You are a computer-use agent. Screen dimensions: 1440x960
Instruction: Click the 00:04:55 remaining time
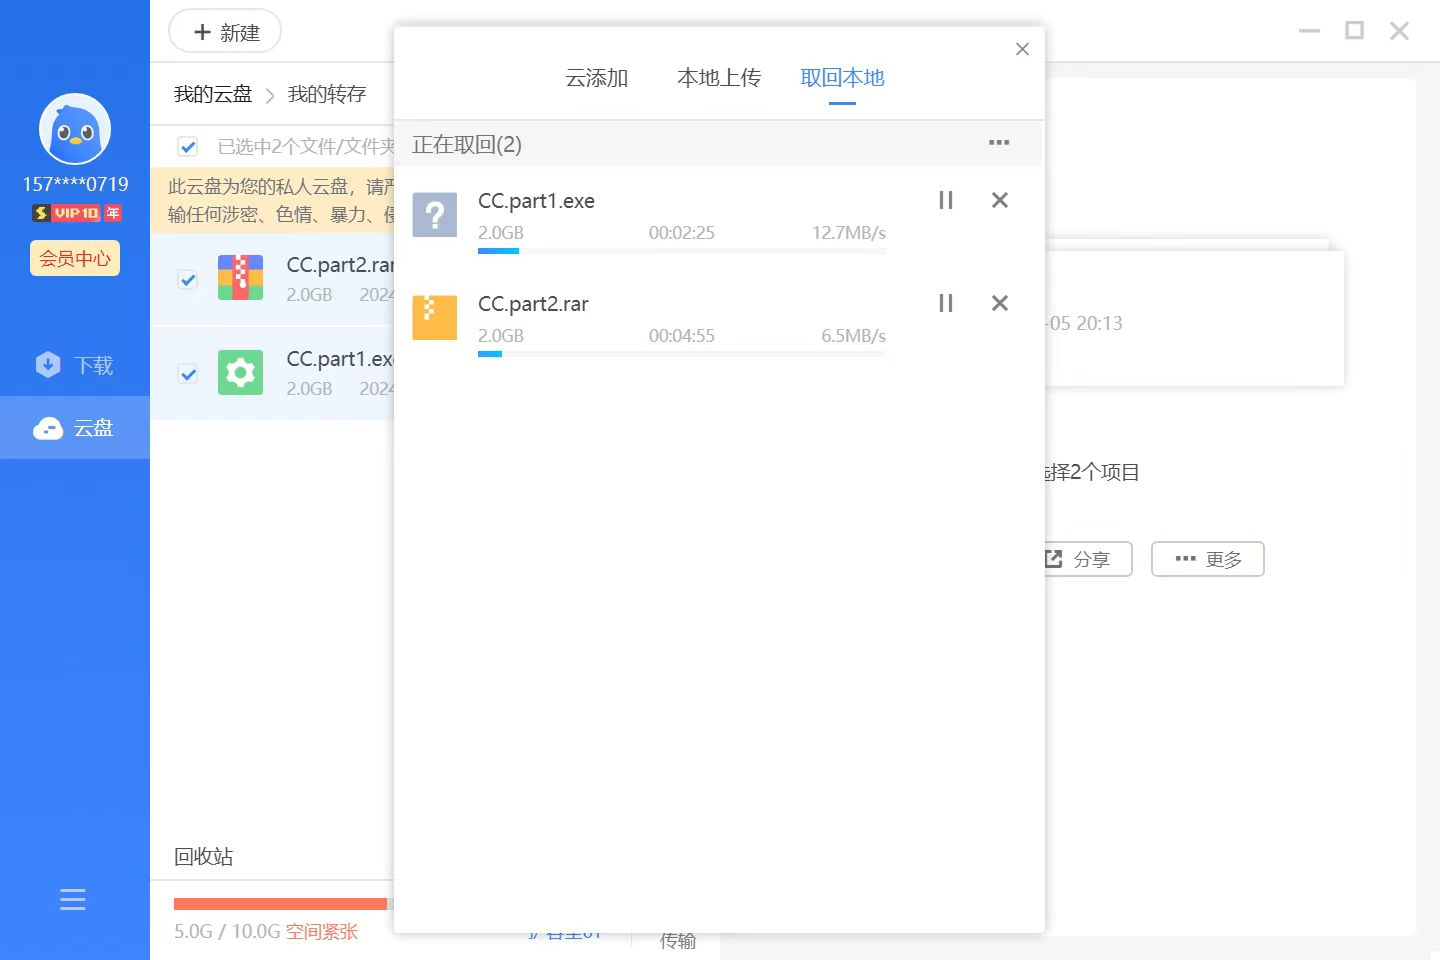point(682,336)
